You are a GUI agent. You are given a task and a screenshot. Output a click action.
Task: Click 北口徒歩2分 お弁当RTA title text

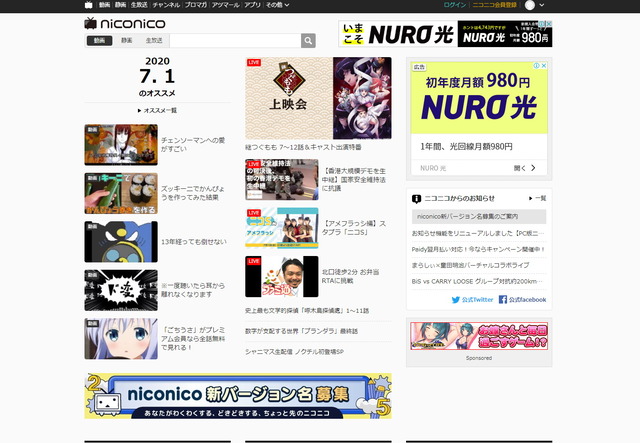coord(350,276)
